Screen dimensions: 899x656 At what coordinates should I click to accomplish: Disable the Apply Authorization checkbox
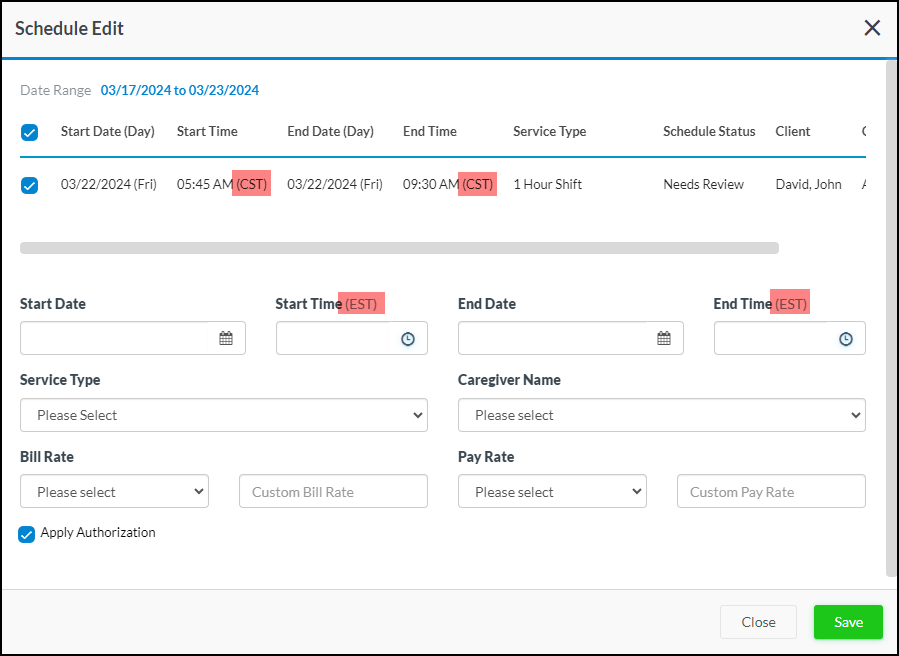(27, 534)
